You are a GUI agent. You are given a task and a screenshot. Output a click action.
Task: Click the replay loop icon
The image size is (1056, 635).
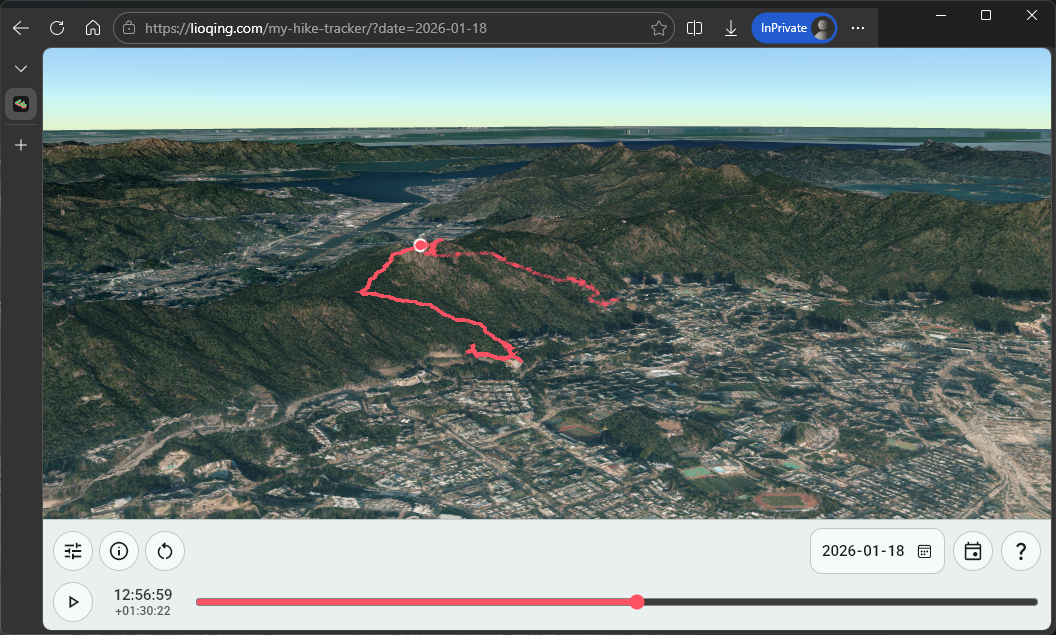pyautogui.click(x=164, y=551)
